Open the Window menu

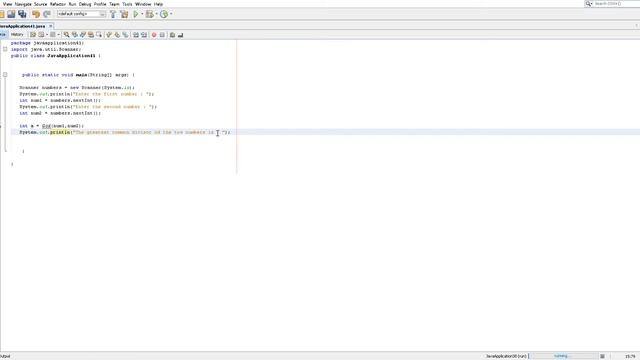143,4
